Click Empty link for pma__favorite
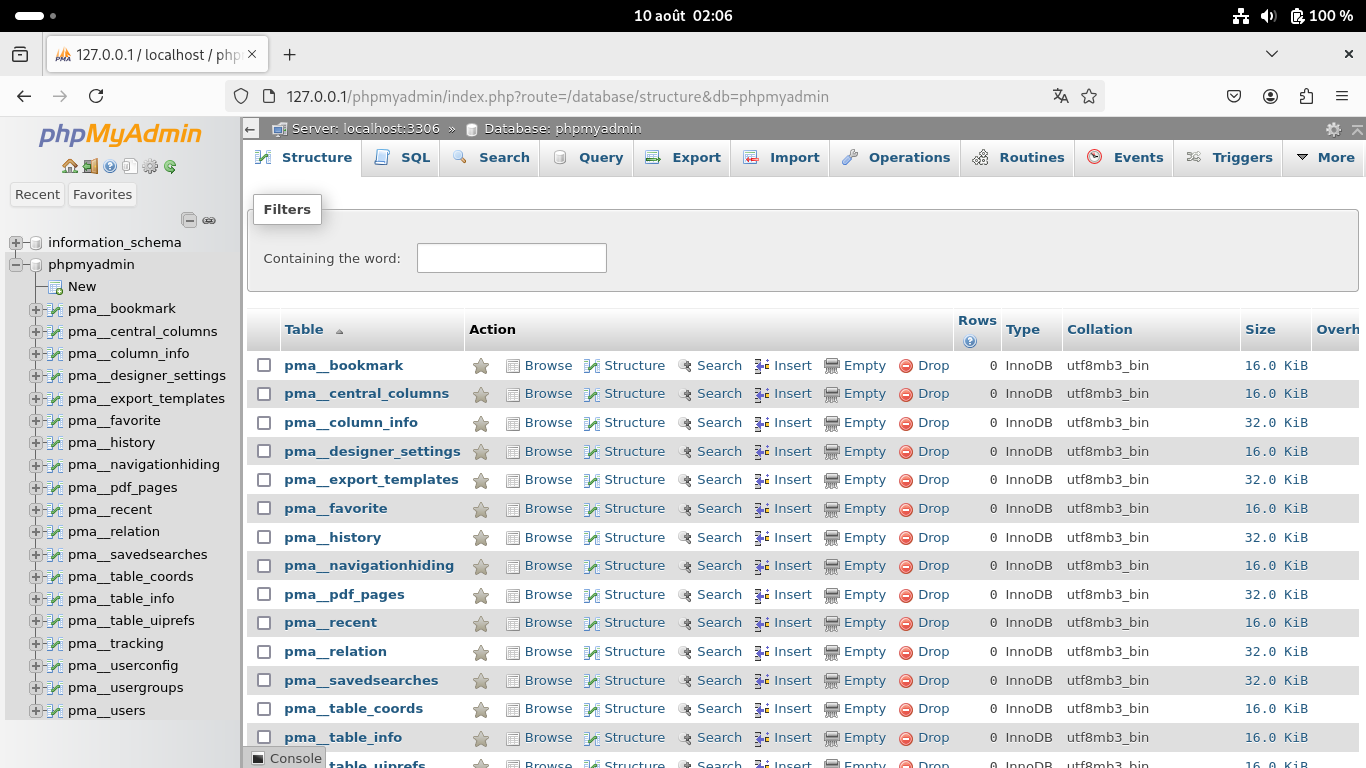Image resolution: width=1366 pixels, height=768 pixels. coord(855,509)
